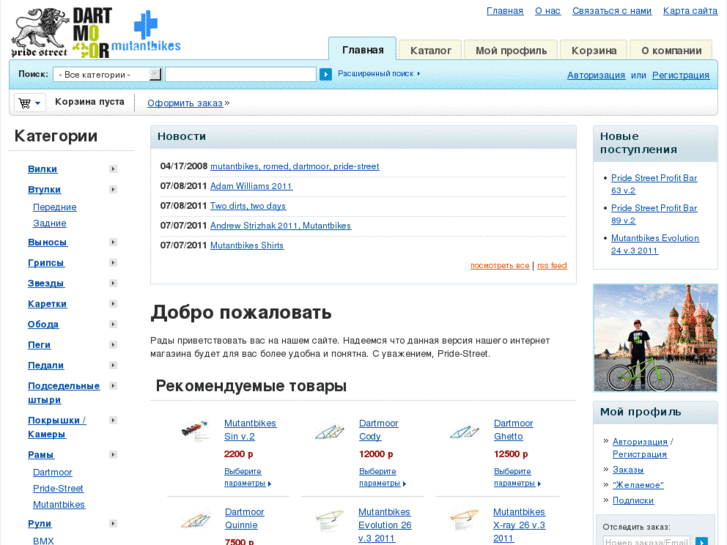This screenshot has width=727, height=545.
Task: Open the Mutantbikes frames subcategory
Action: (59, 505)
